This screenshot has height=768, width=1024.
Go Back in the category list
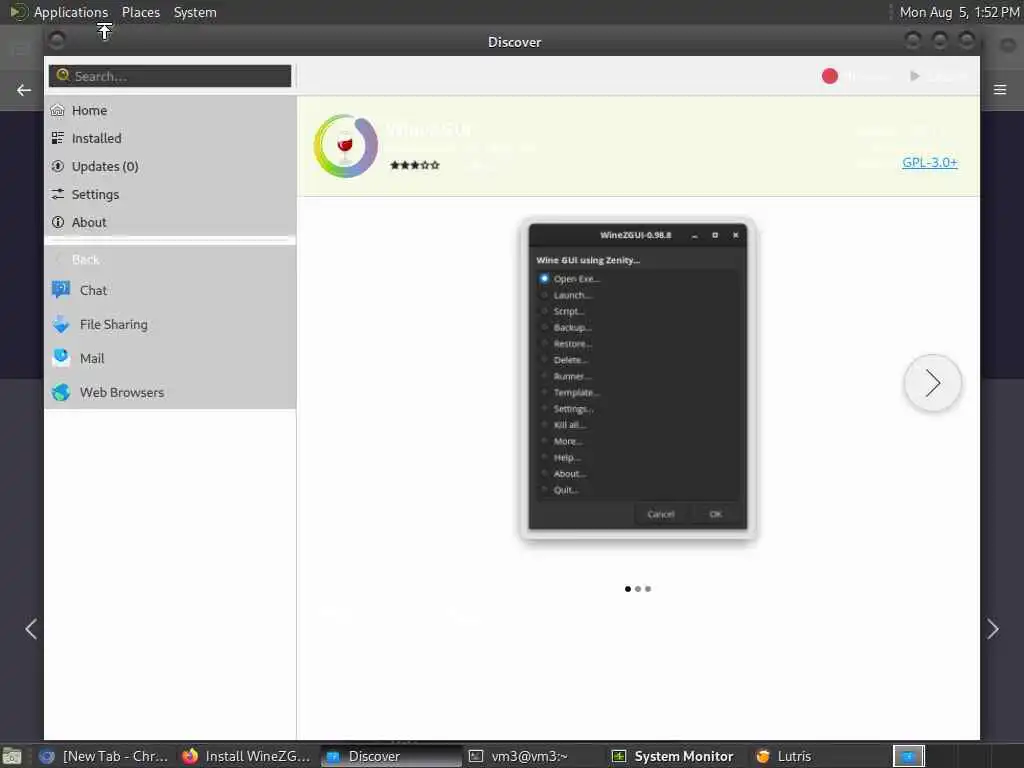coord(170,259)
